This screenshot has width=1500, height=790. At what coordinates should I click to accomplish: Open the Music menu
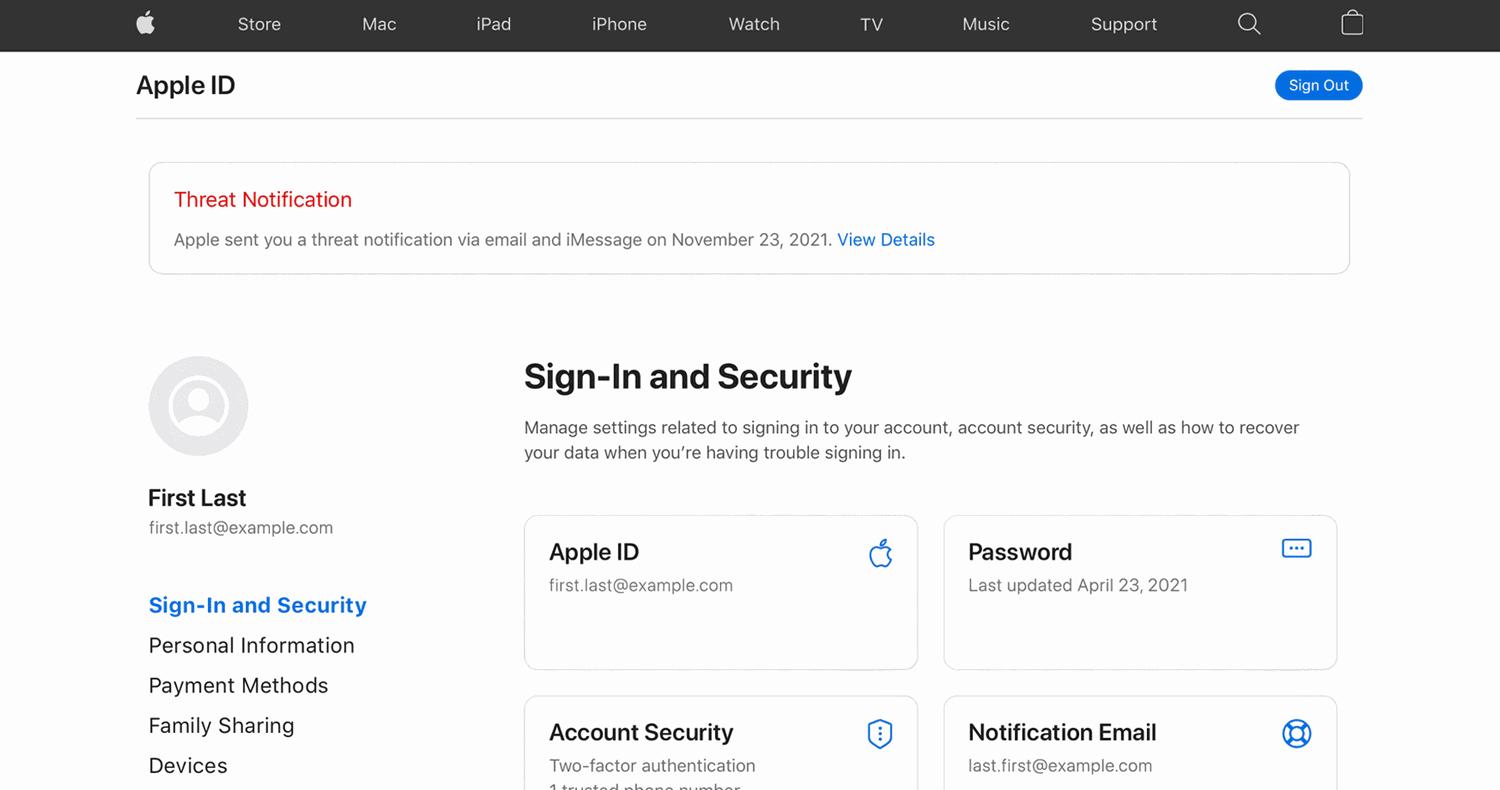pos(986,24)
